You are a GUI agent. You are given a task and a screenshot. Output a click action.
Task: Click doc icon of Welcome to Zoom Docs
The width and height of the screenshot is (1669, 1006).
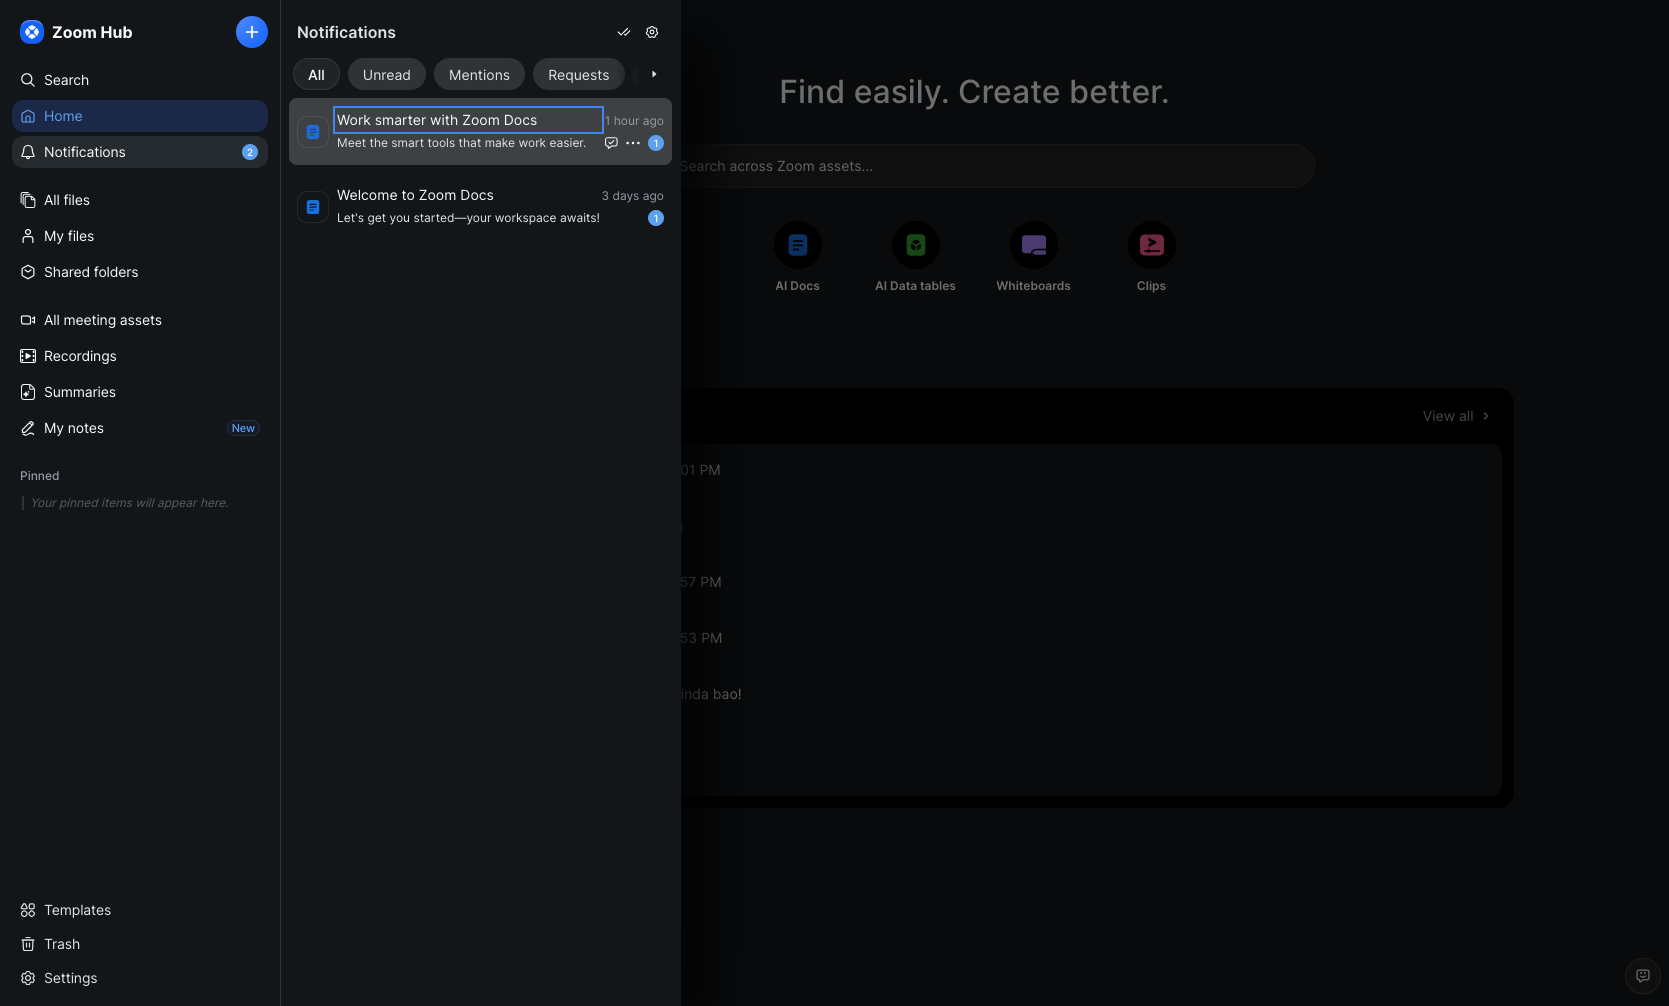pyautogui.click(x=313, y=207)
